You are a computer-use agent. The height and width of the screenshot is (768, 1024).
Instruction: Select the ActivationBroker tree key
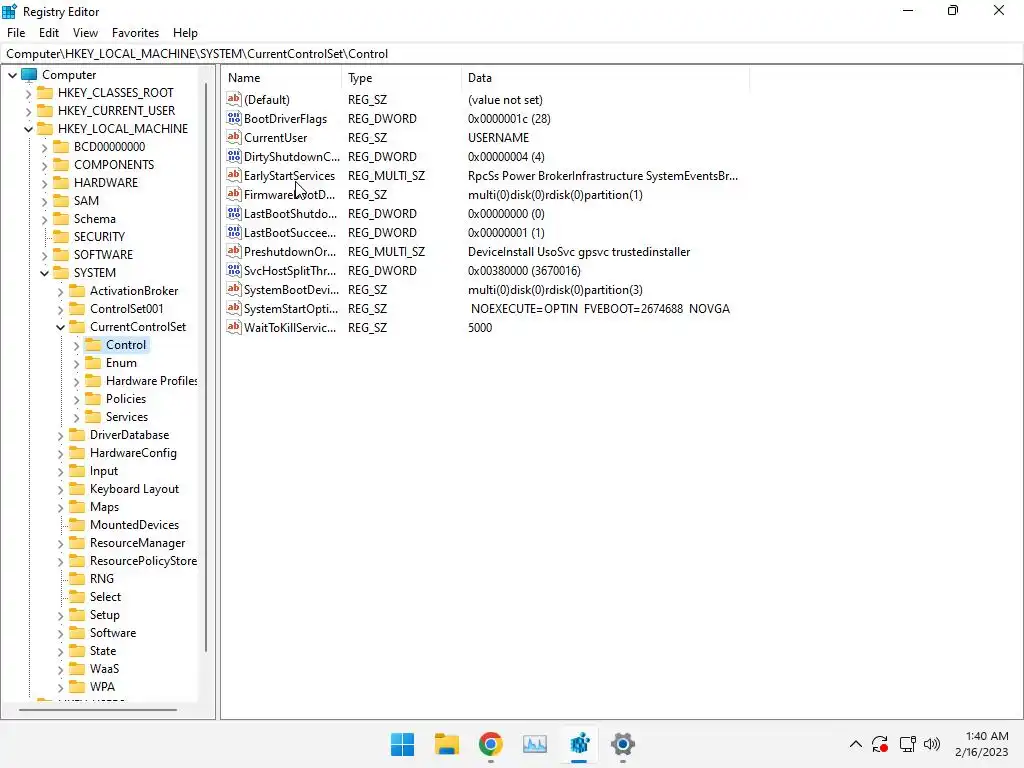click(134, 291)
